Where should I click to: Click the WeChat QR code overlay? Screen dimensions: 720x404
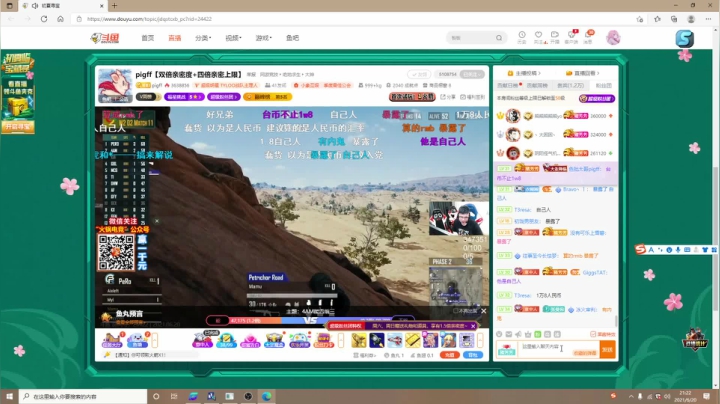[x=116, y=252]
